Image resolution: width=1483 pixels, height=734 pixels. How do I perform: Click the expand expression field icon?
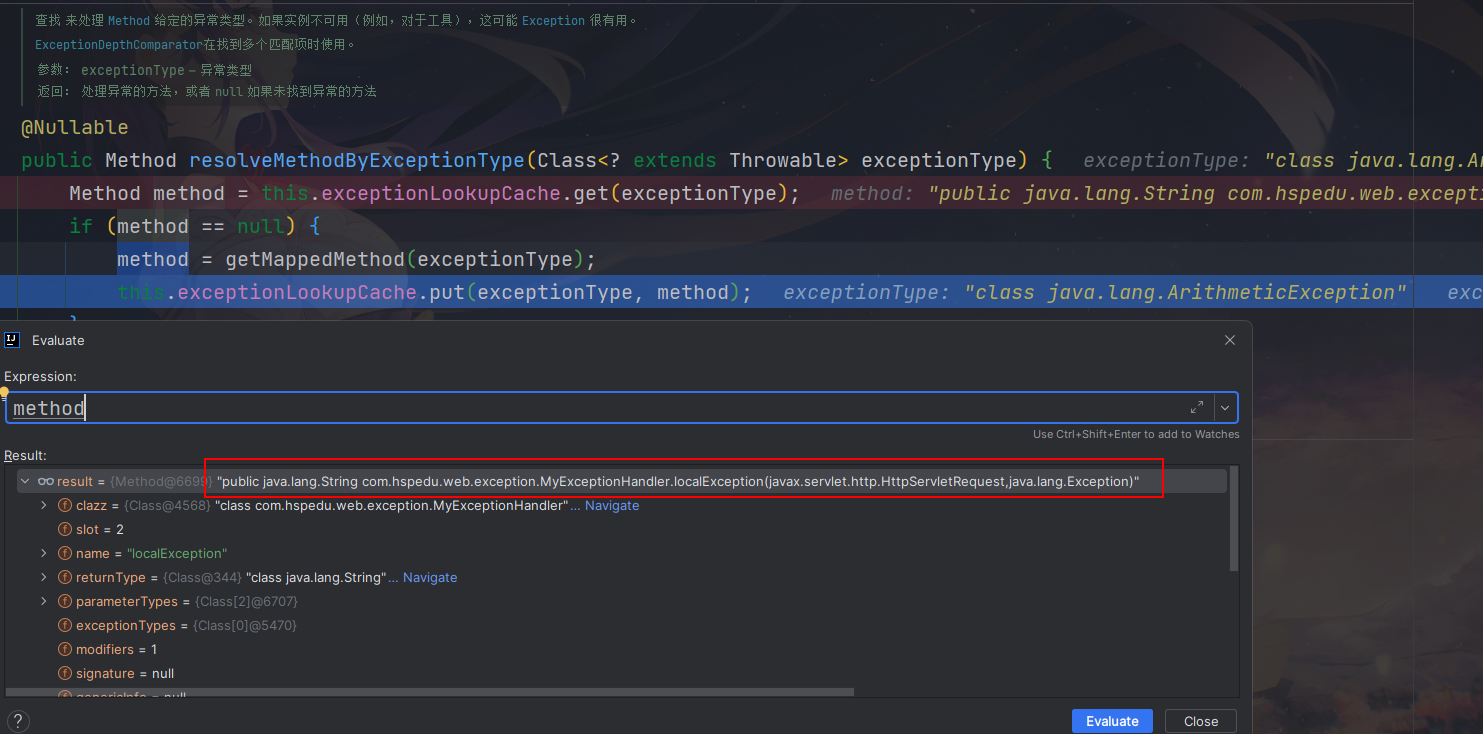tap(1197, 408)
